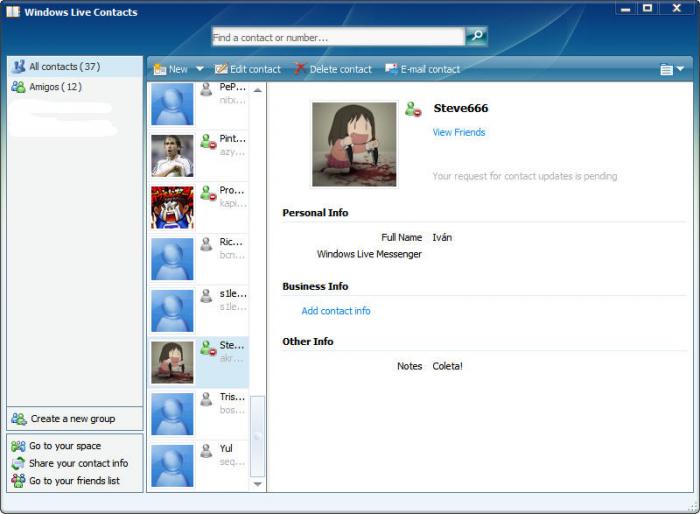Click the Share your contact info icon
700x514 pixels.
tap(18, 464)
